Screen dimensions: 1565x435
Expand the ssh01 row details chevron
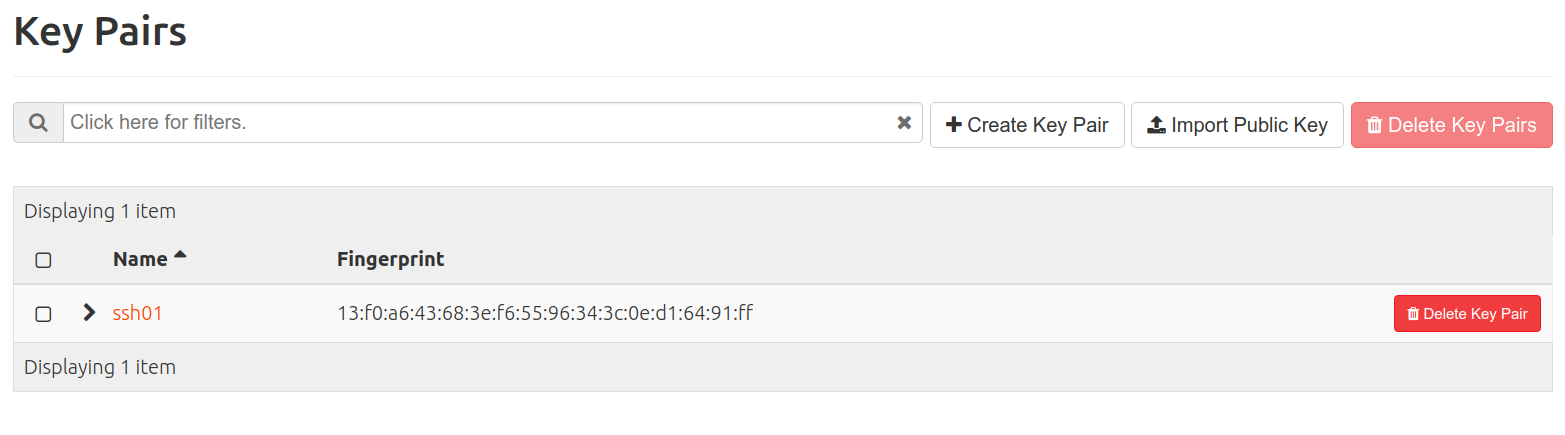[x=89, y=313]
